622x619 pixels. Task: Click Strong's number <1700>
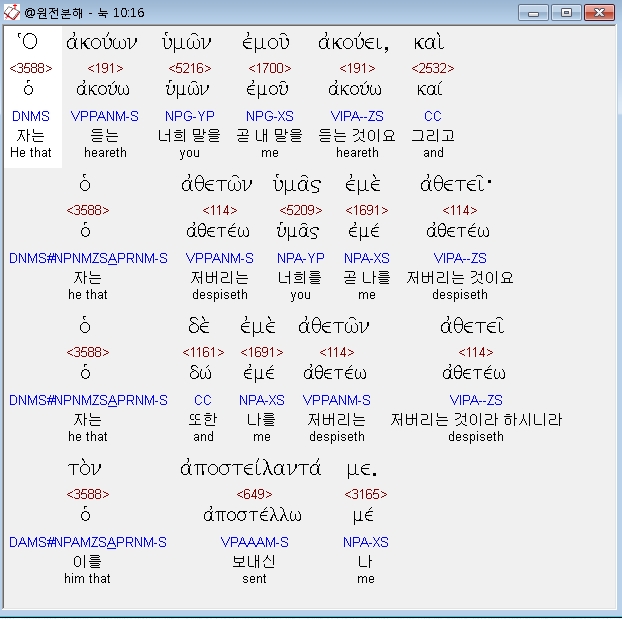270,68
